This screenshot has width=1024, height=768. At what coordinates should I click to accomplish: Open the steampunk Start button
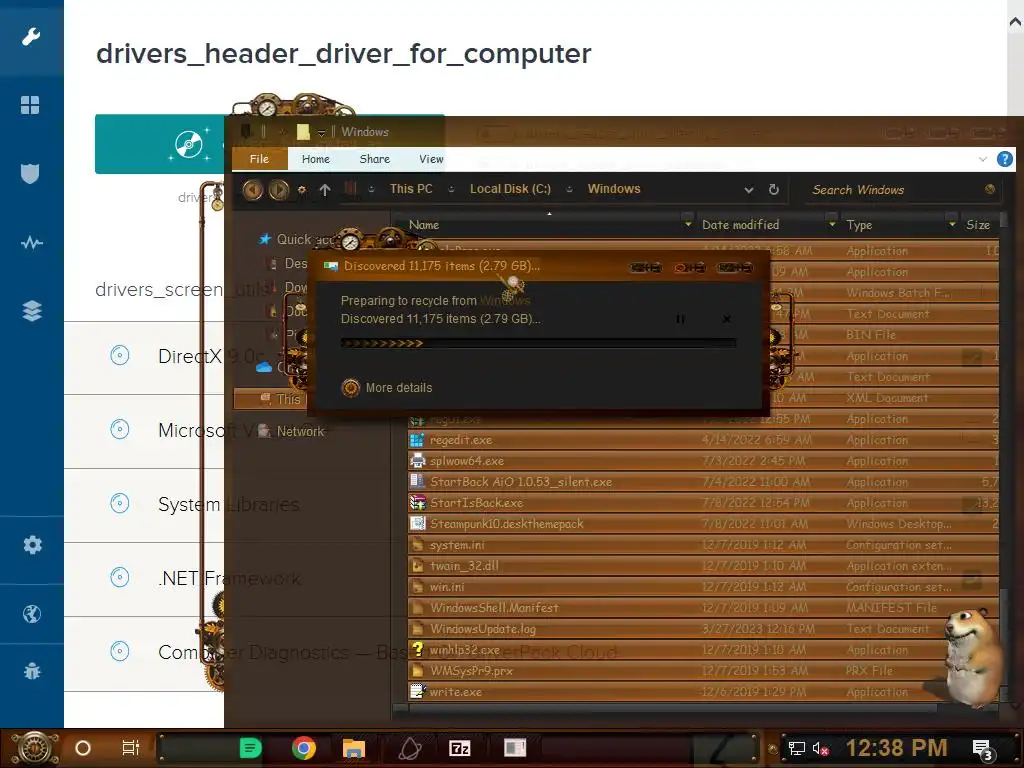pyautogui.click(x=35, y=748)
